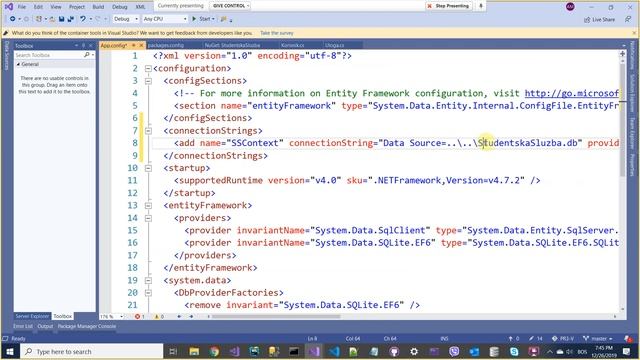Click the New Project toolbar icon
Image resolution: width=640 pixels, height=360 pixels.
[39, 19]
